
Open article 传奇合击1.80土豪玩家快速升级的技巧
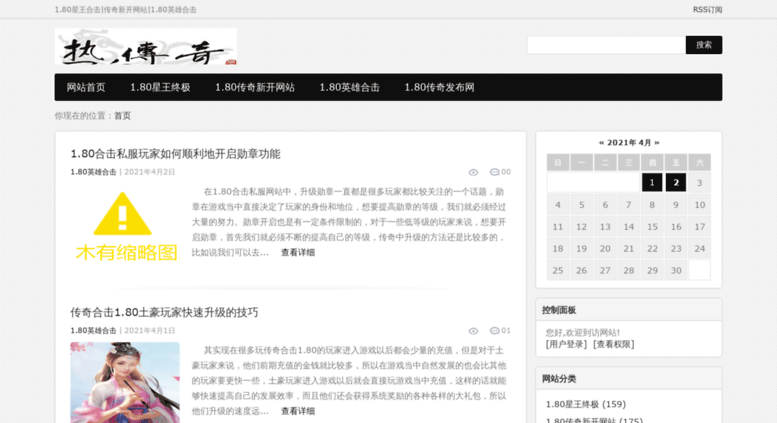pyautogui.click(x=164, y=313)
